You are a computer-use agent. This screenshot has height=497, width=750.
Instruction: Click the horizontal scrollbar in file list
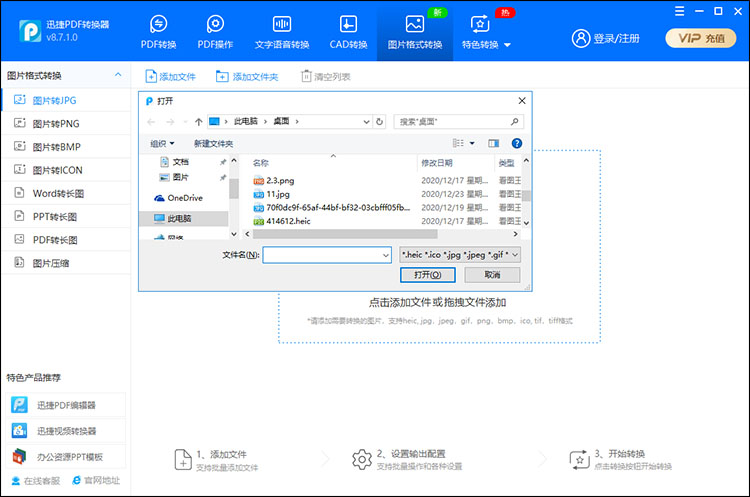(x=344, y=234)
